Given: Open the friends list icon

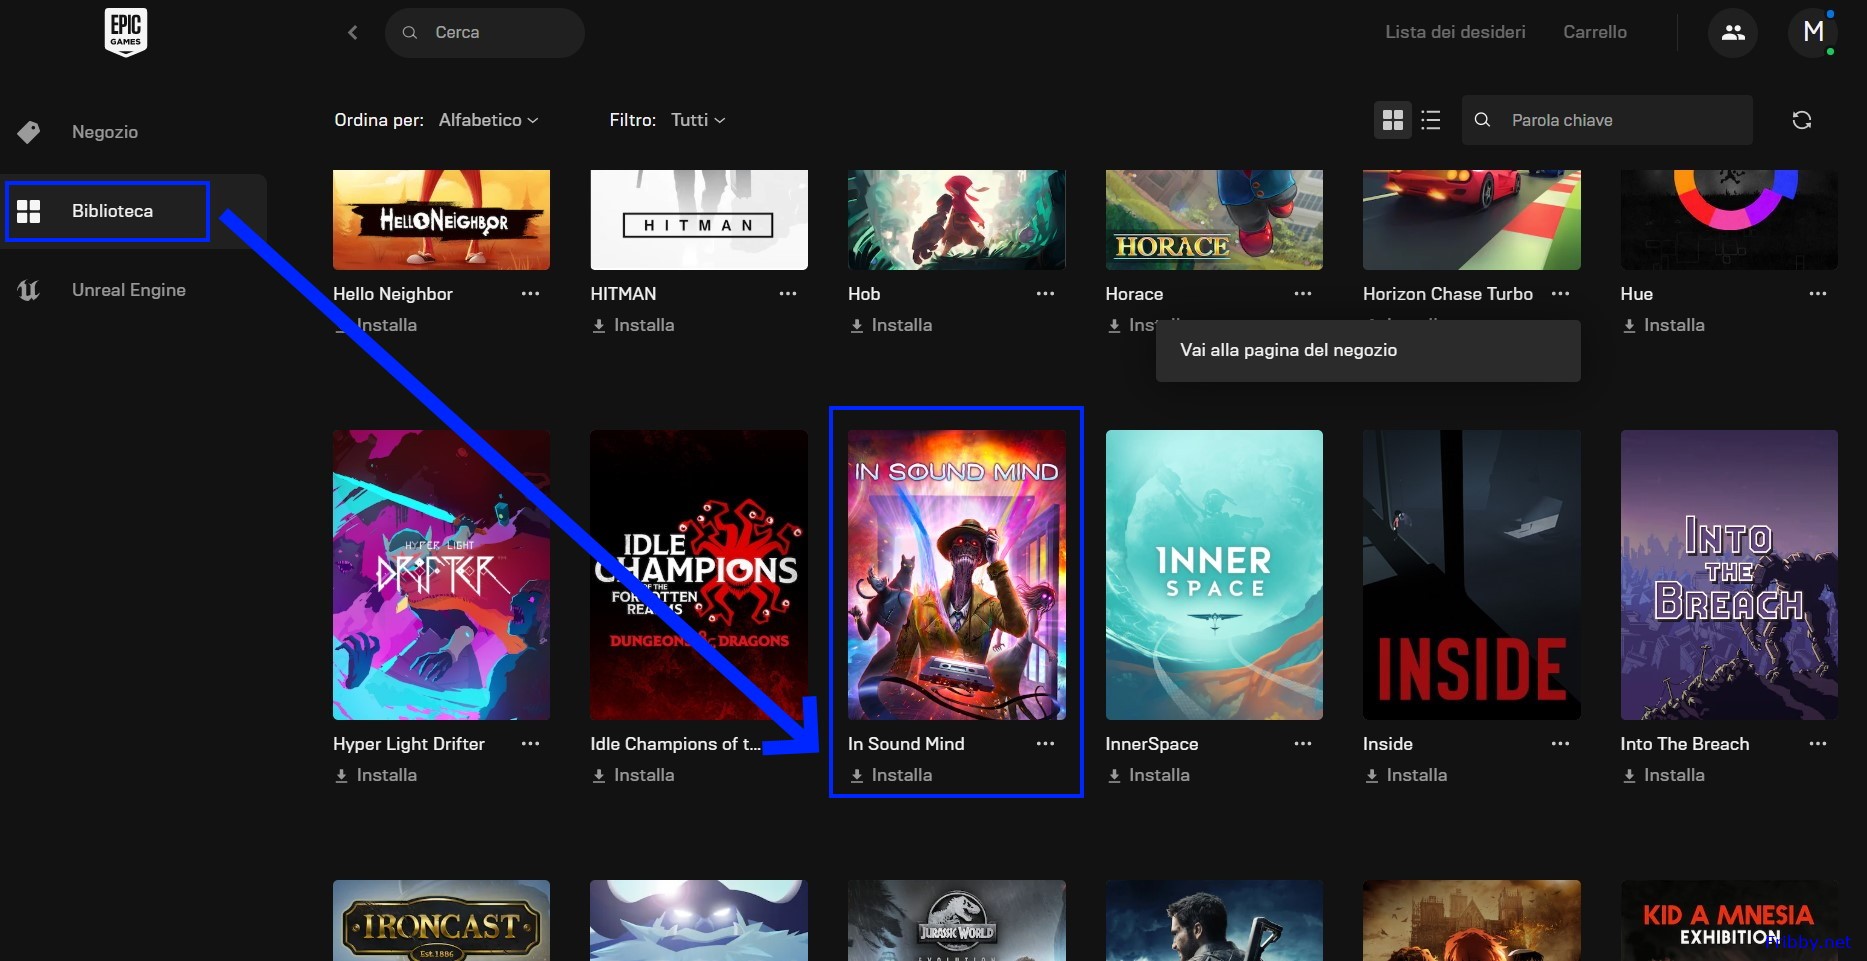Looking at the screenshot, I should 1733,32.
